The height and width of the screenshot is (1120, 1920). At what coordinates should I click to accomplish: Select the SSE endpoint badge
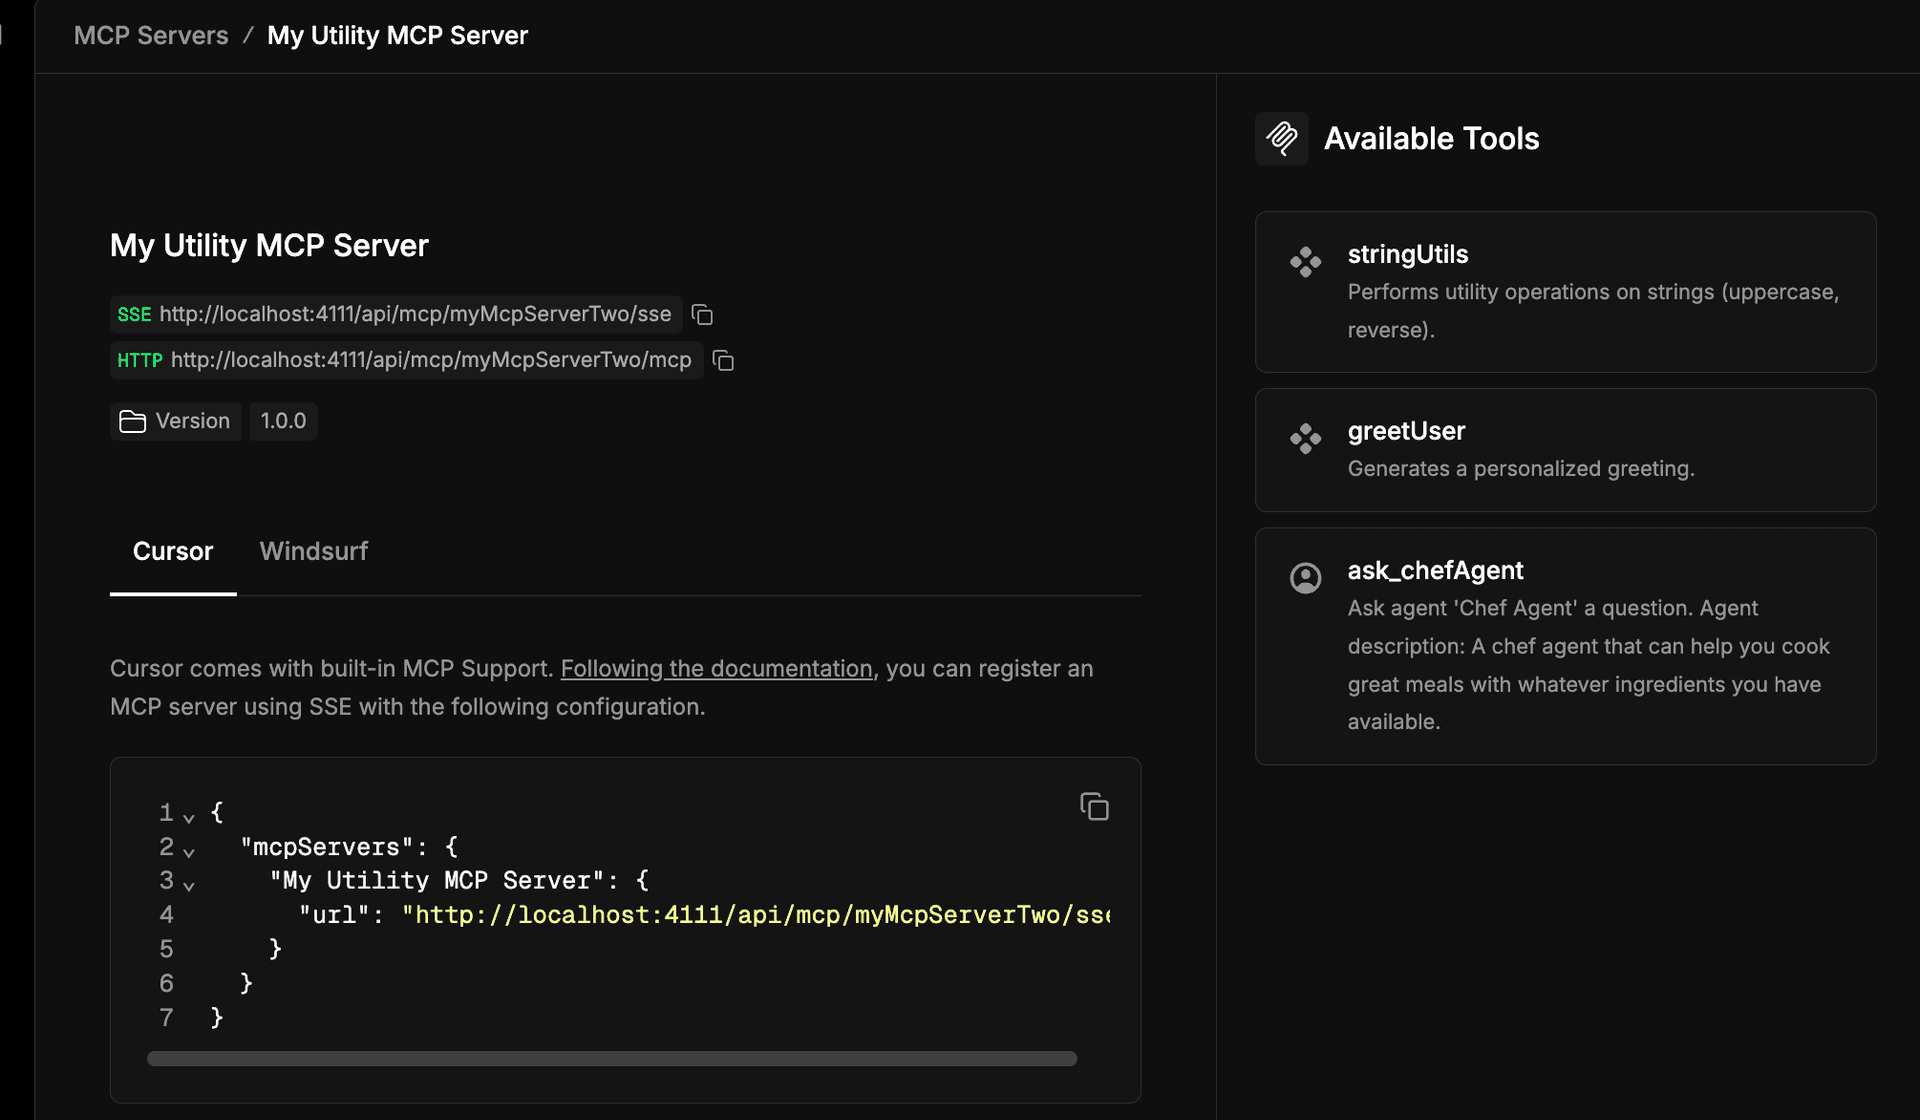(133, 314)
